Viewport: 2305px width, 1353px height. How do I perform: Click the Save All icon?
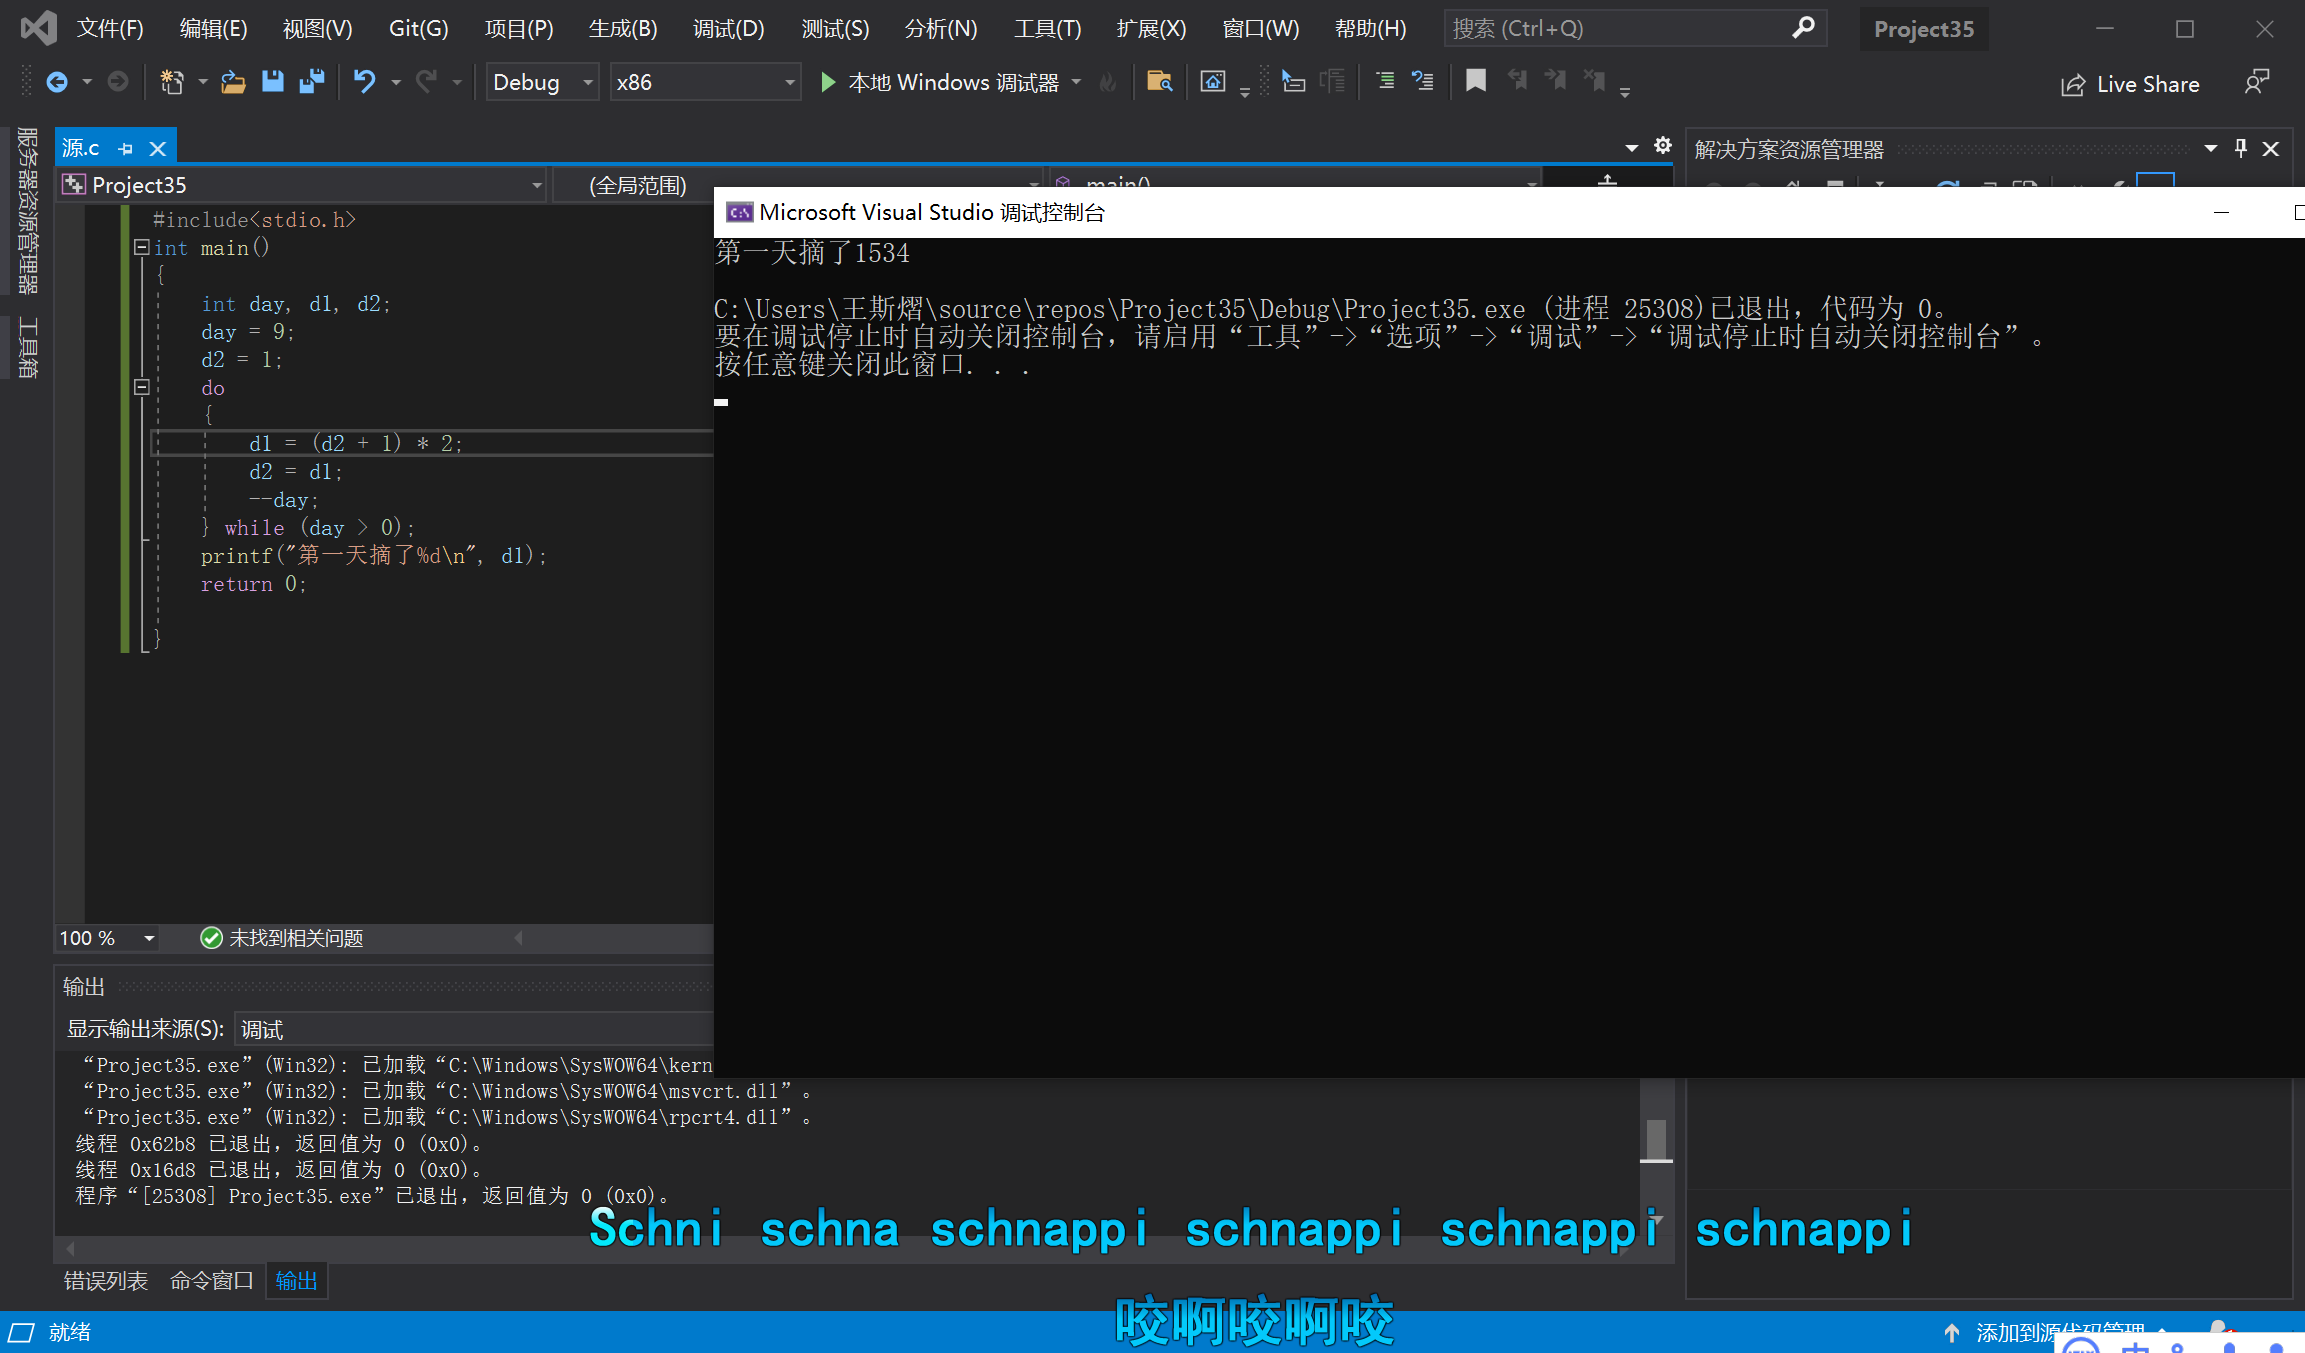point(312,82)
